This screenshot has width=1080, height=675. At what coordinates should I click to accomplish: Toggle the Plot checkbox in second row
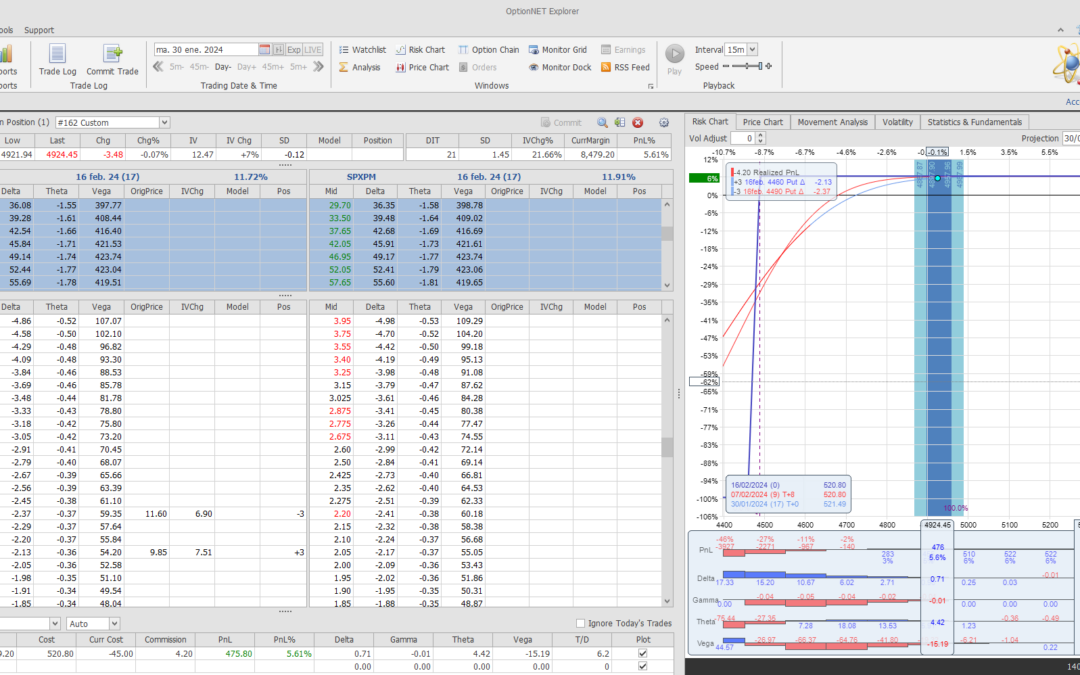click(642, 666)
